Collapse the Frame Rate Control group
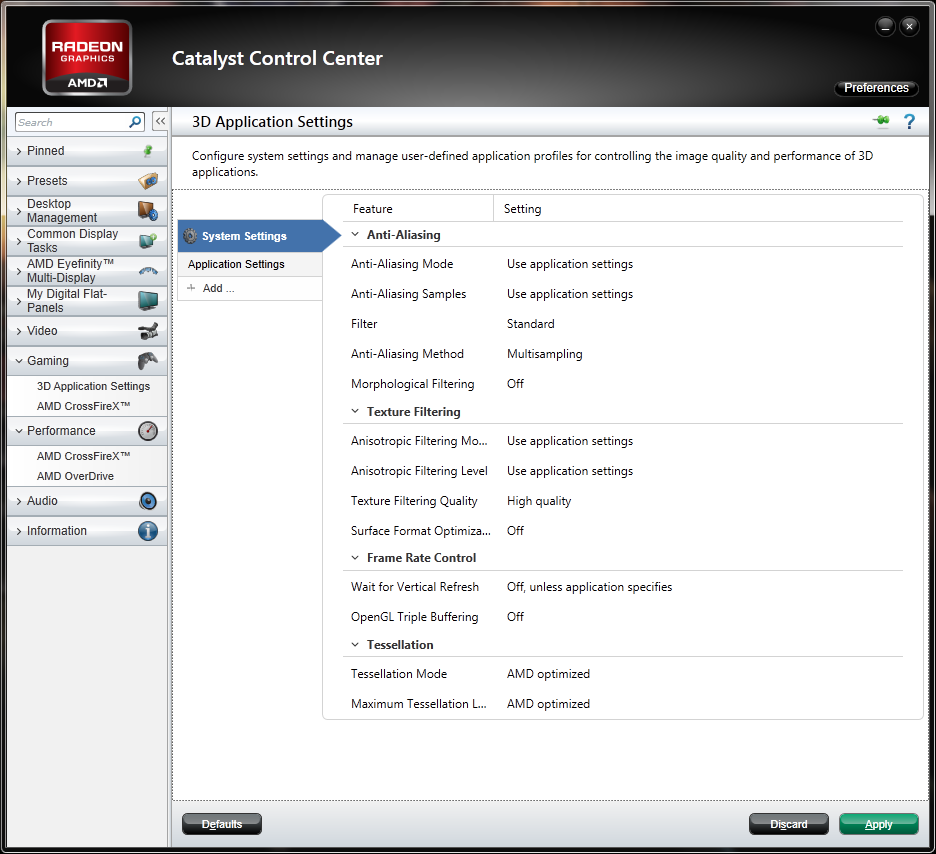The height and width of the screenshot is (854, 936). pos(355,557)
